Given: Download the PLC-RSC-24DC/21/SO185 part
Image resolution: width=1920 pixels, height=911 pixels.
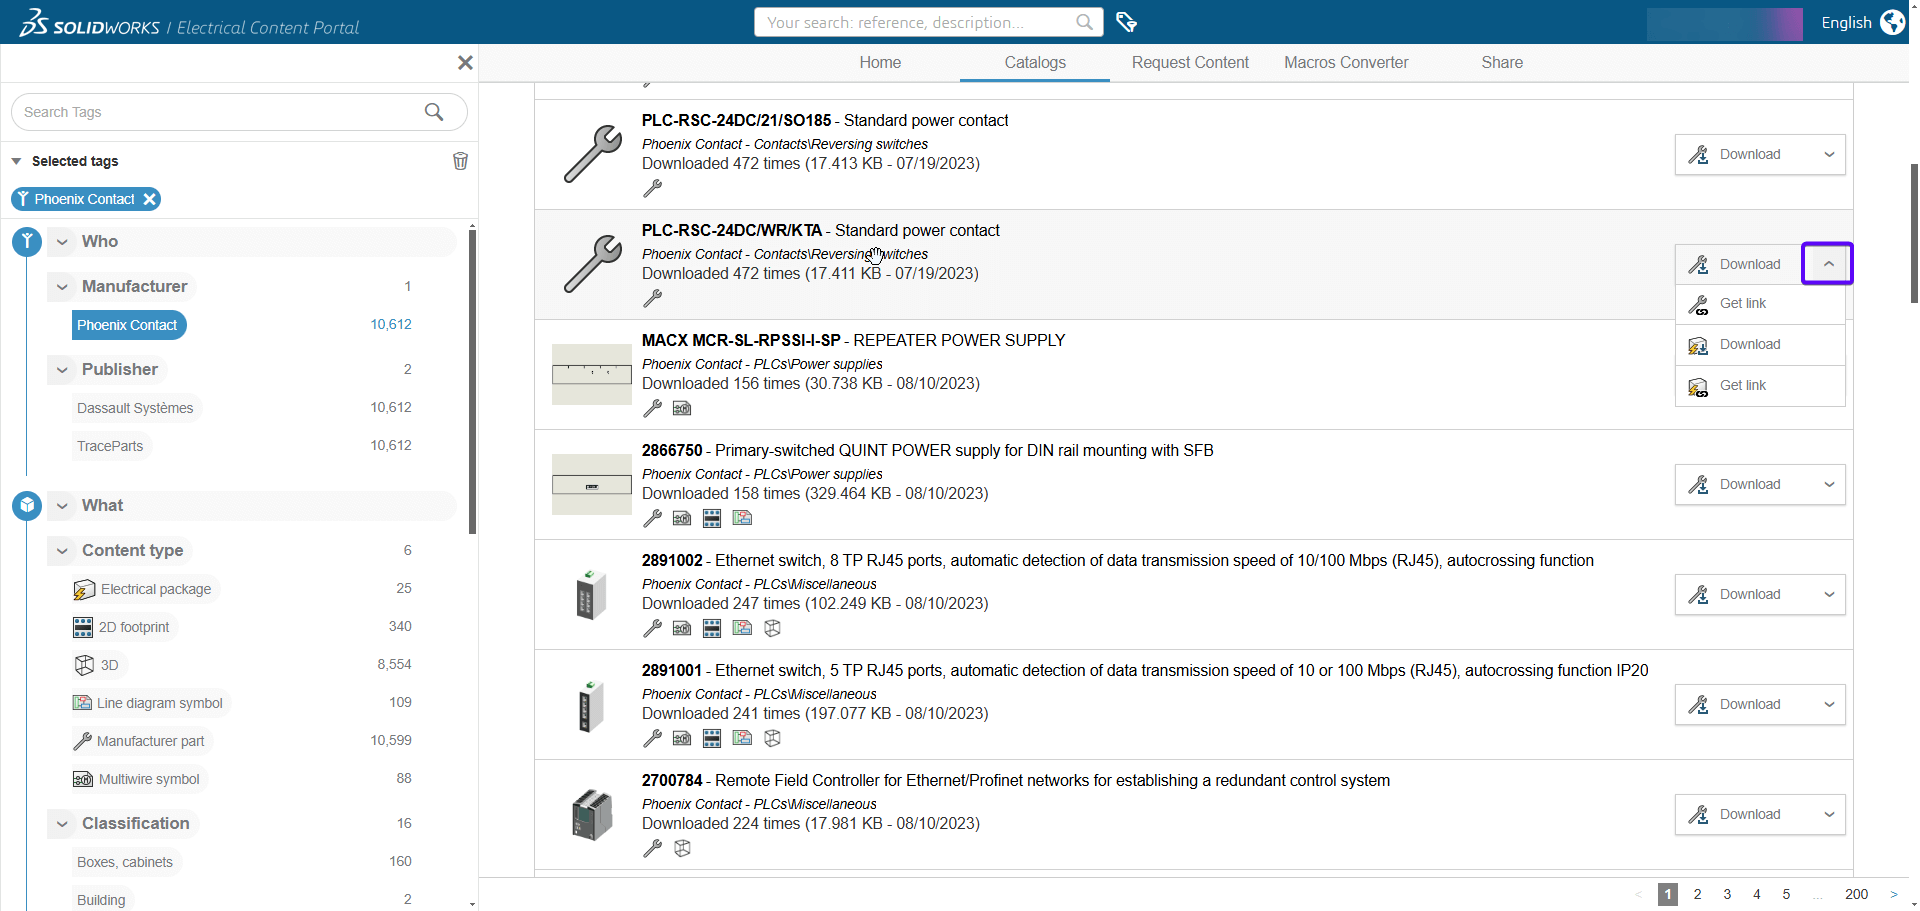Looking at the screenshot, I should (1743, 154).
